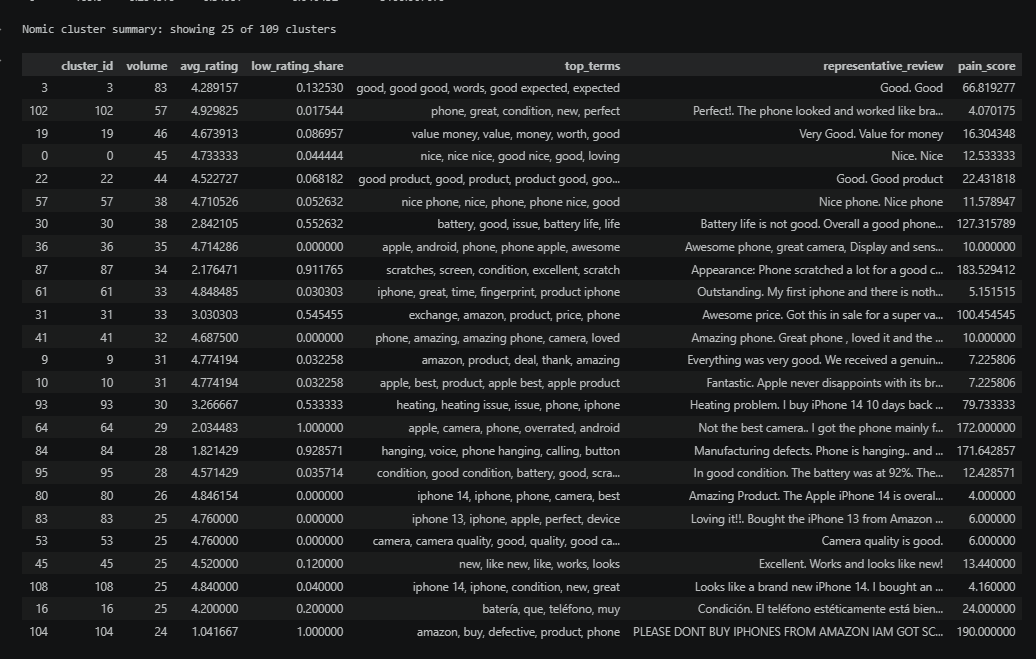
Task: Click review 'Looks like a brand new iPhone 14'
Action: pos(819,587)
